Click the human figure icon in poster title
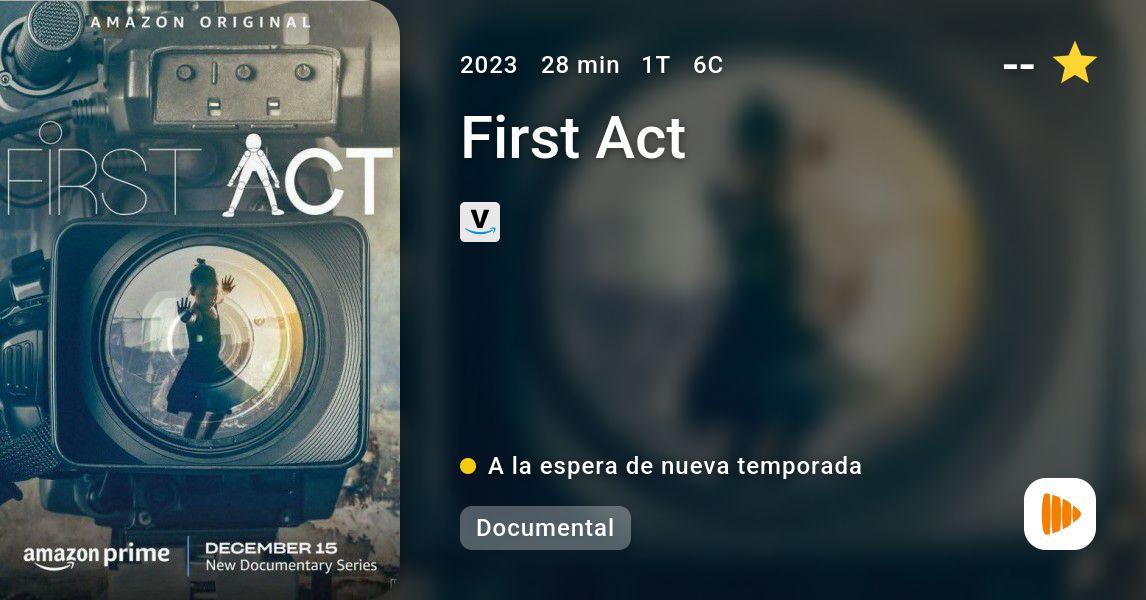Viewport: 1146px width, 600px height. coord(254,175)
